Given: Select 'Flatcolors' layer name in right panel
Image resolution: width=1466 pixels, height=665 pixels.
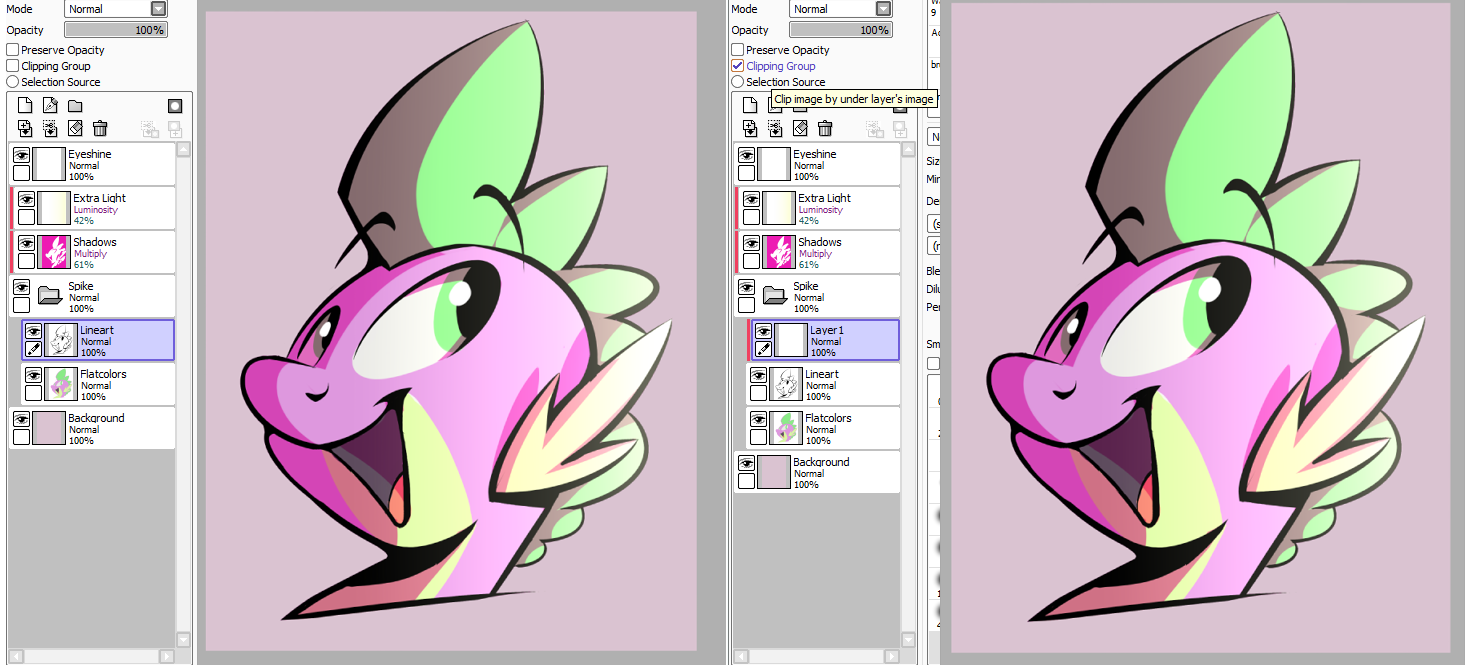Looking at the screenshot, I should point(829,418).
